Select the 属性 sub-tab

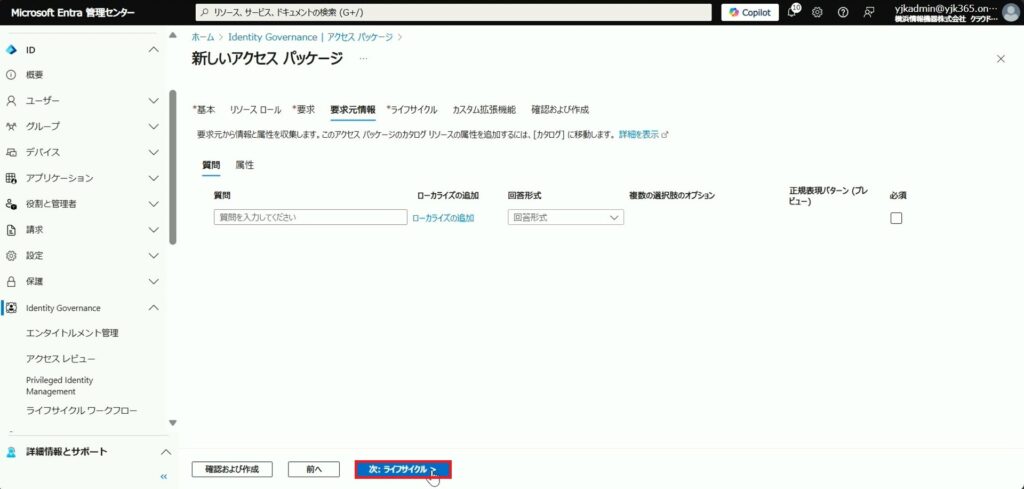[244, 164]
